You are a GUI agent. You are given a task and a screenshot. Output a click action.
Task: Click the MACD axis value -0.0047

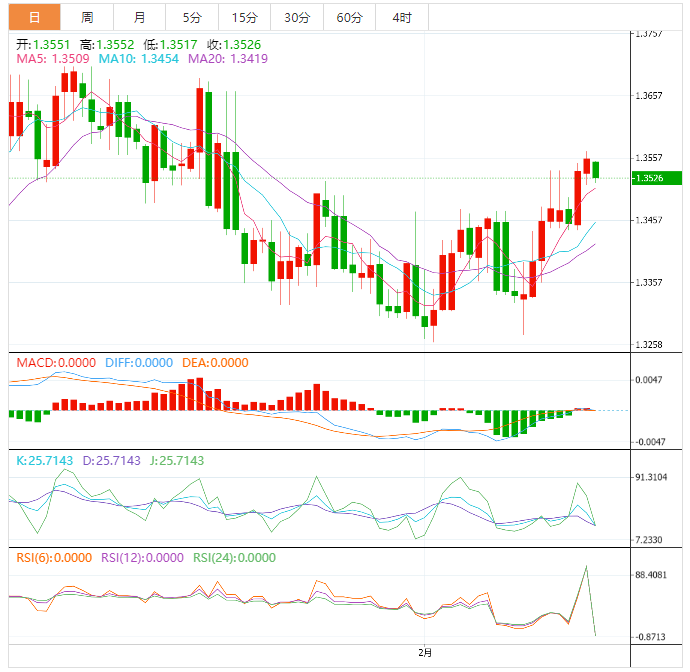649,441
